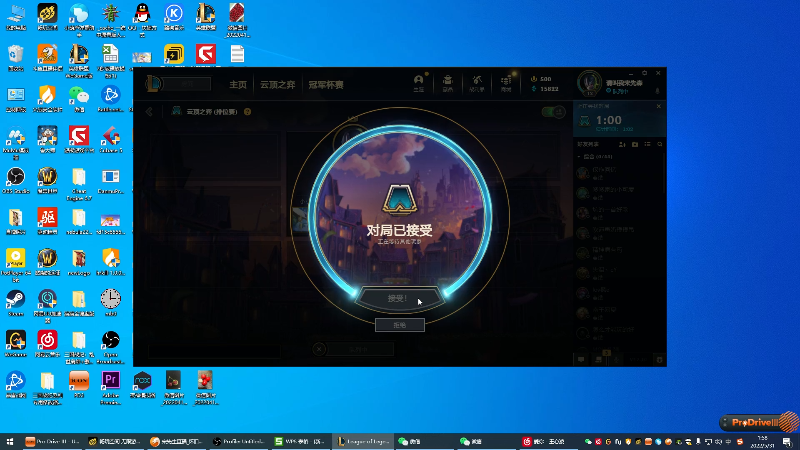Open the PotPlayer desktop icon
This screenshot has width=800, height=450.
pyautogui.click(x=16, y=265)
